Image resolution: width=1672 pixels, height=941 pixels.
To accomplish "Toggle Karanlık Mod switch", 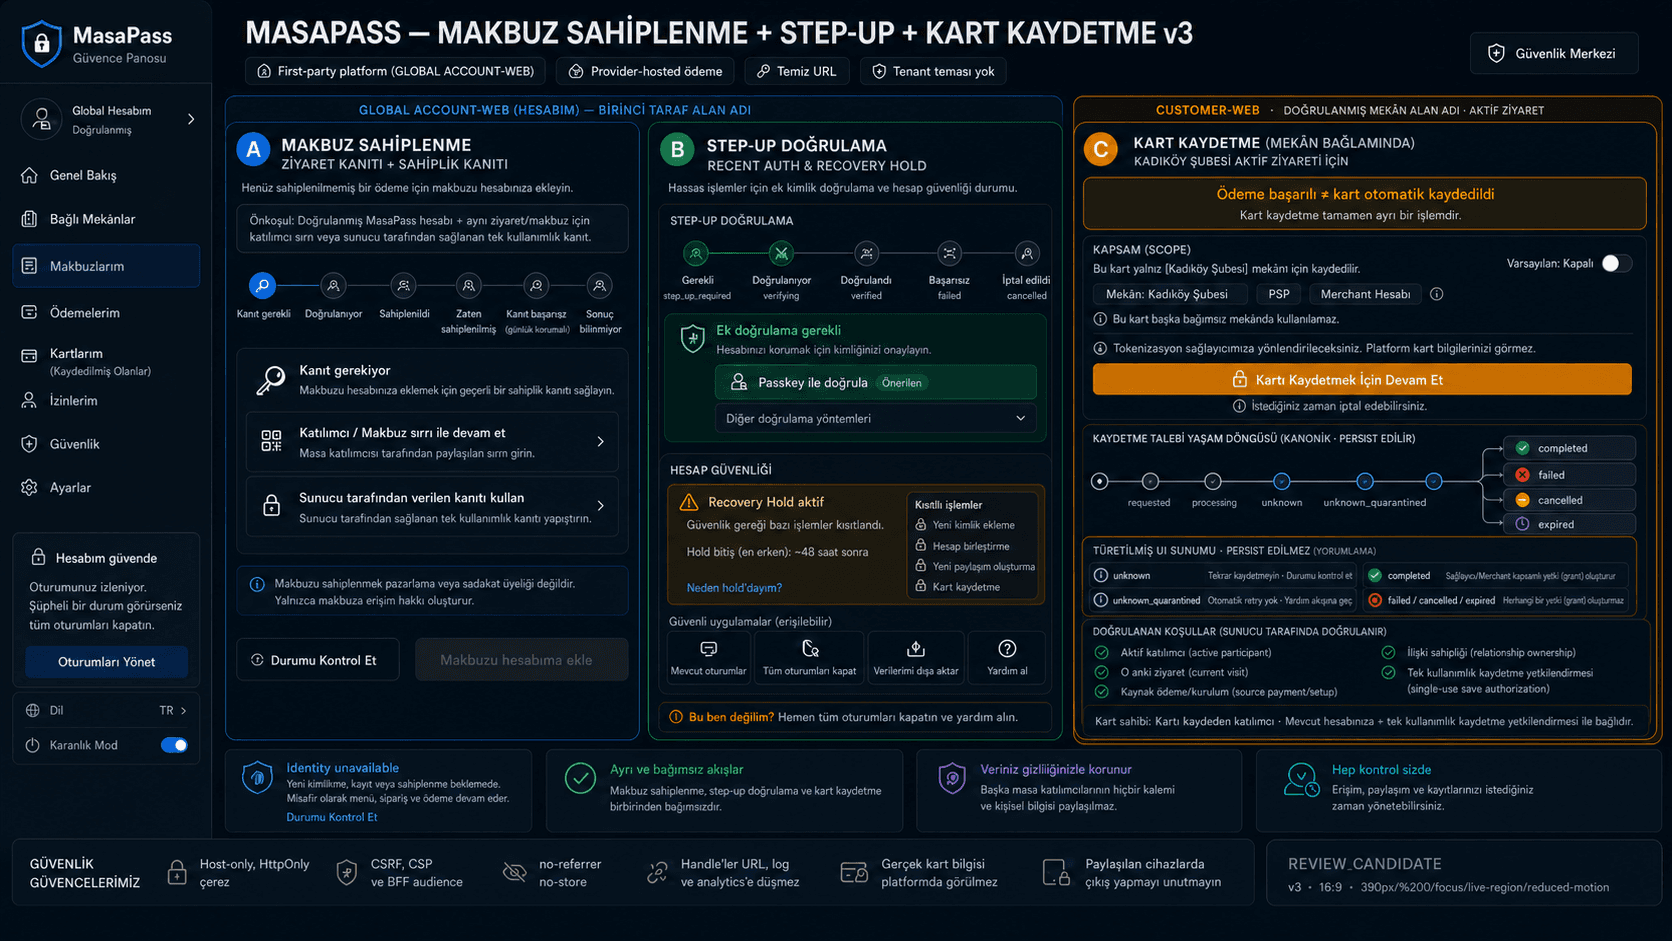I will pyautogui.click(x=174, y=745).
